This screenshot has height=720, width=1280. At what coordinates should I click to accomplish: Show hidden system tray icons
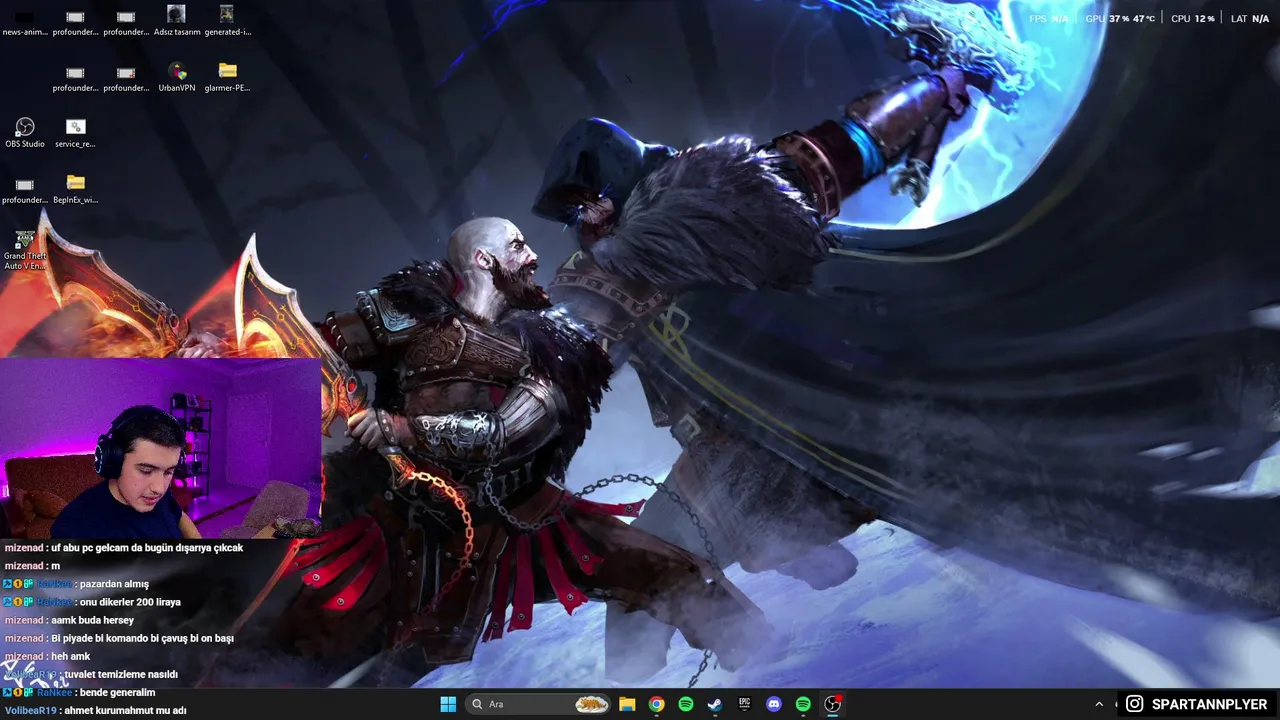click(x=1099, y=704)
